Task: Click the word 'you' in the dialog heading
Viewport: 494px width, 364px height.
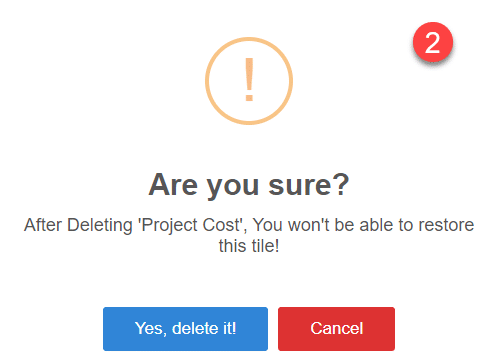Action: (x=233, y=187)
